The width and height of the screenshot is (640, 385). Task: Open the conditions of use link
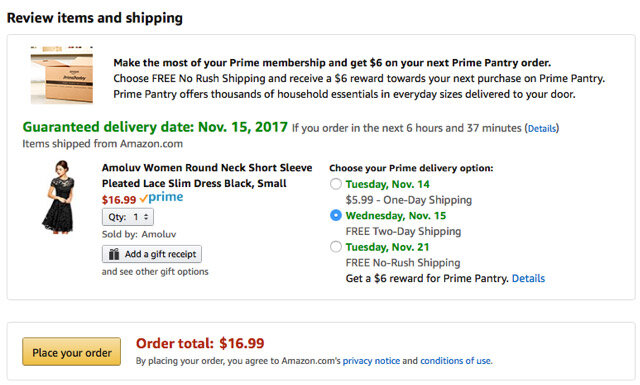pos(456,361)
